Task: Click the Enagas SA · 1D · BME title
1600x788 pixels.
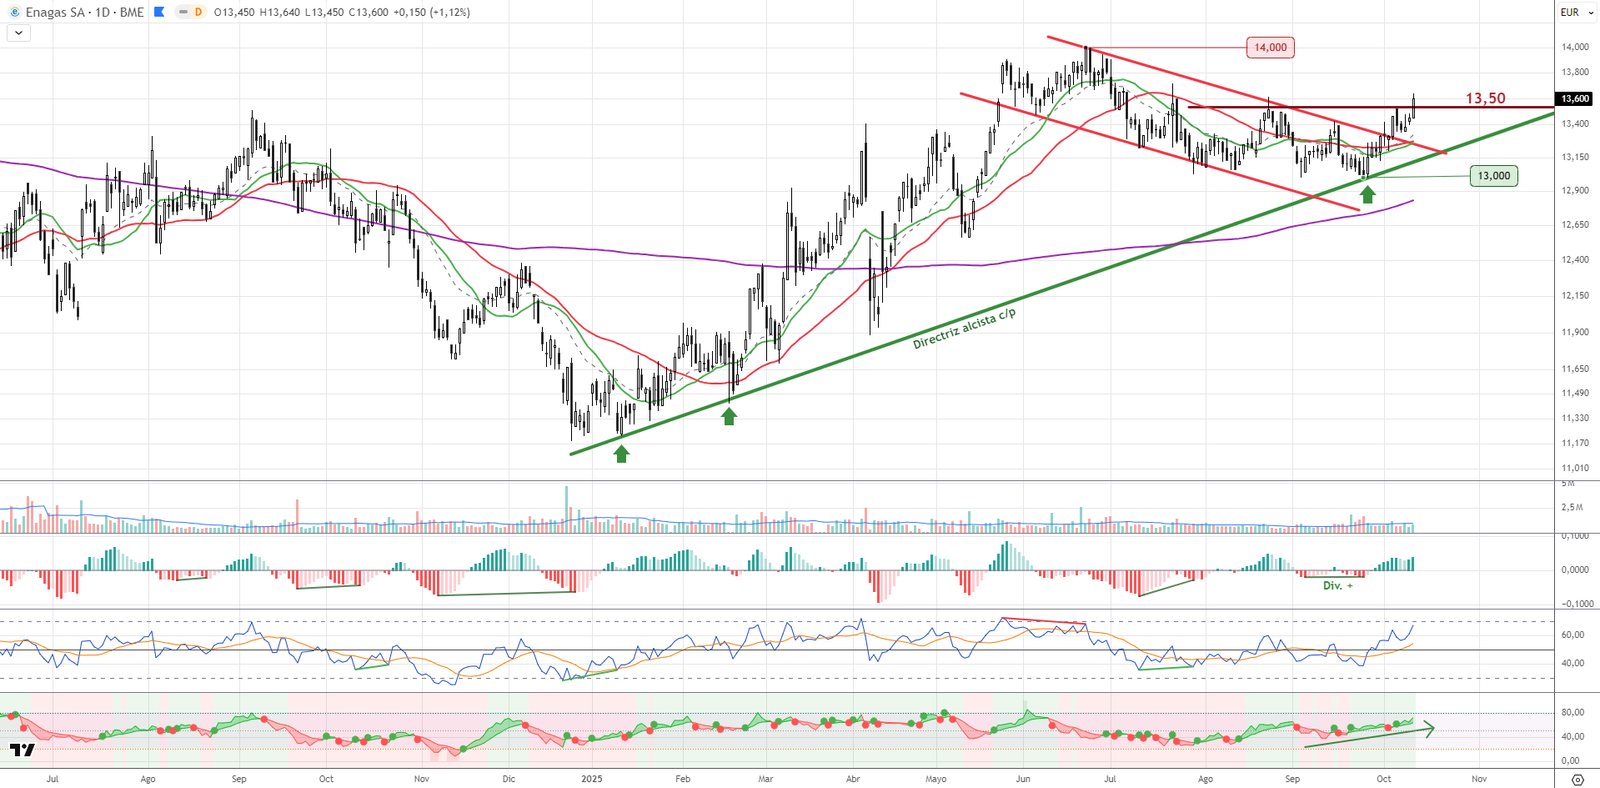Action: click(x=84, y=12)
